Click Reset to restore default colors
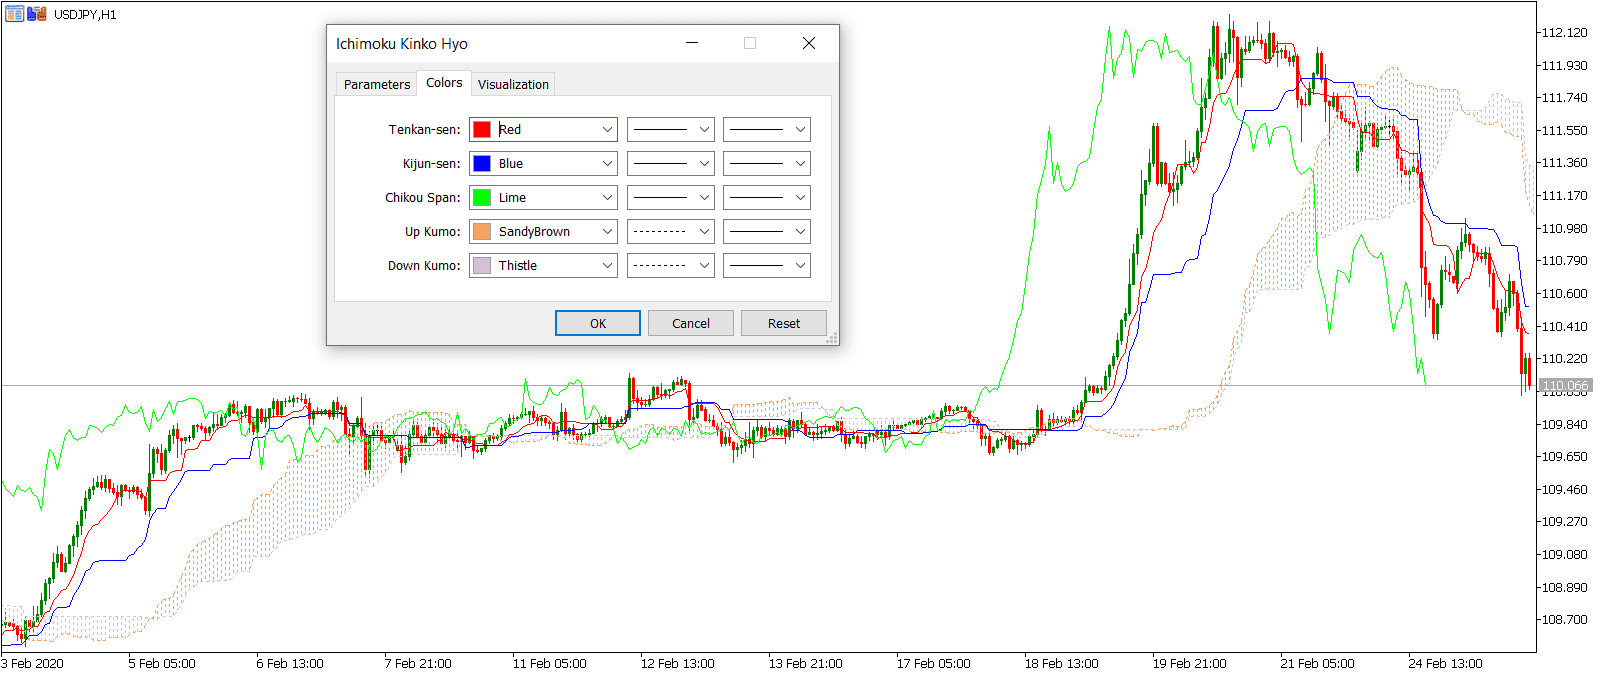The width and height of the screenshot is (1604, 676). pos(783,323)
